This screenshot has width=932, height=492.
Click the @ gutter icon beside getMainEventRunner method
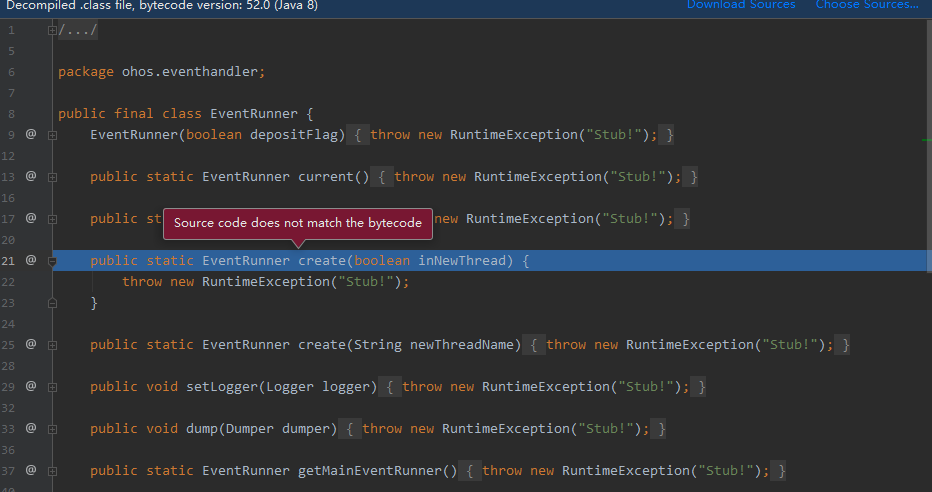31,470
